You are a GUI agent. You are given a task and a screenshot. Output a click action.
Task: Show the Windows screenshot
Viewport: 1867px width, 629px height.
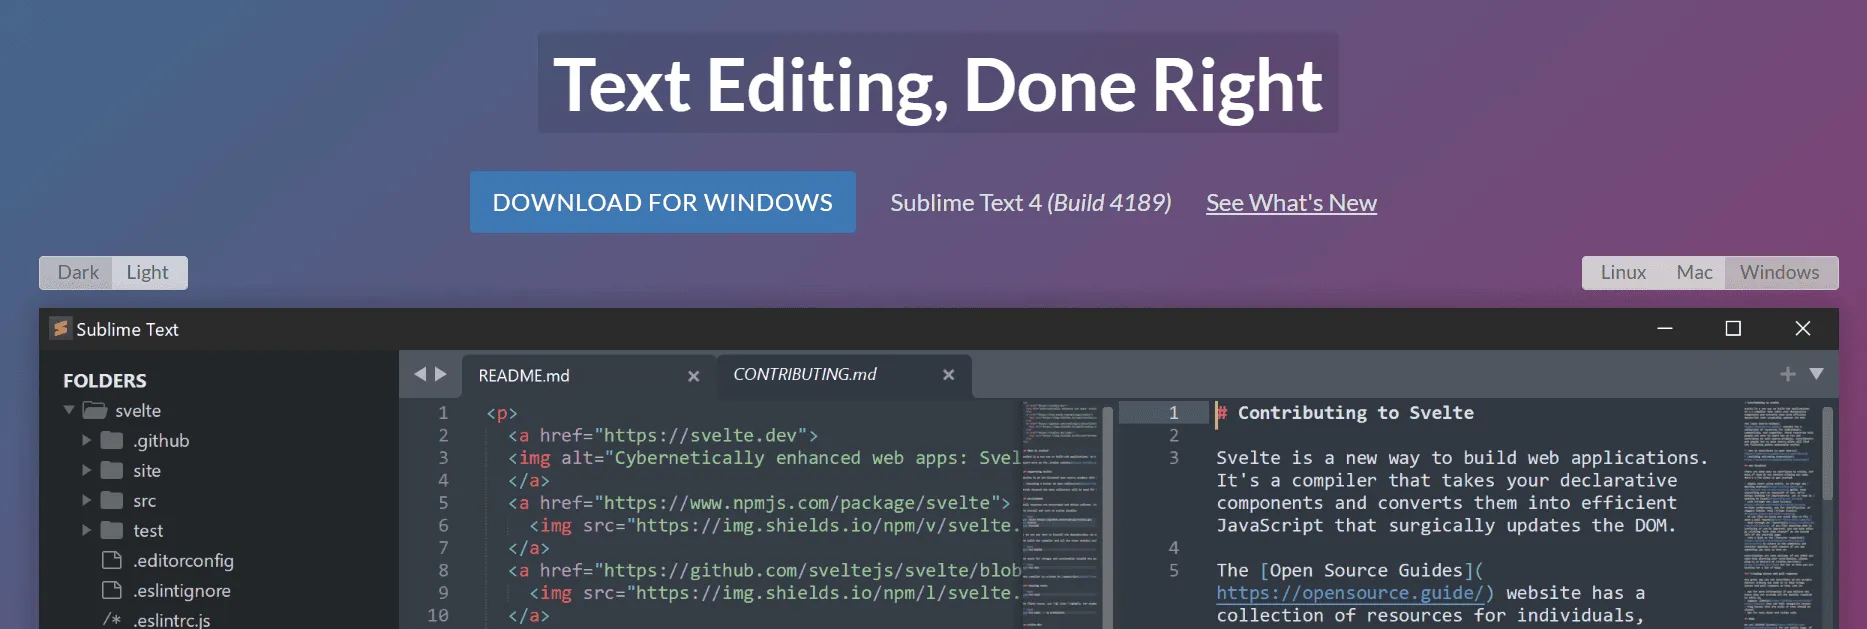click(x=1780, y=272)
